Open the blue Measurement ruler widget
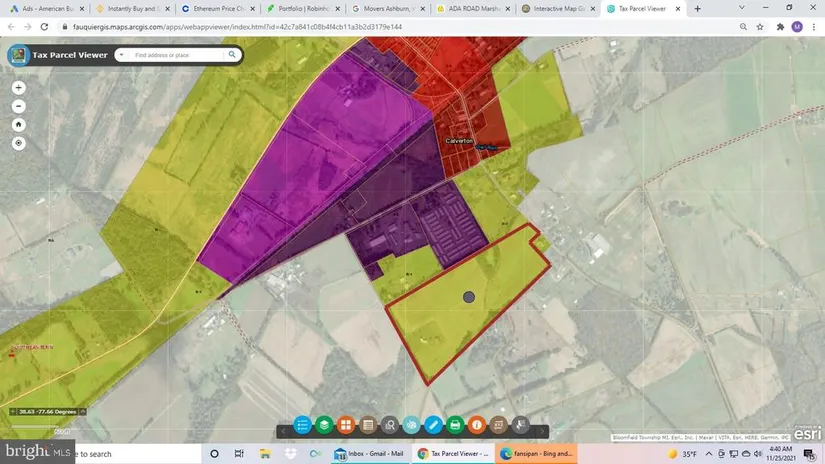This screenshot has width=825, height=464. [x=433, y=425]
